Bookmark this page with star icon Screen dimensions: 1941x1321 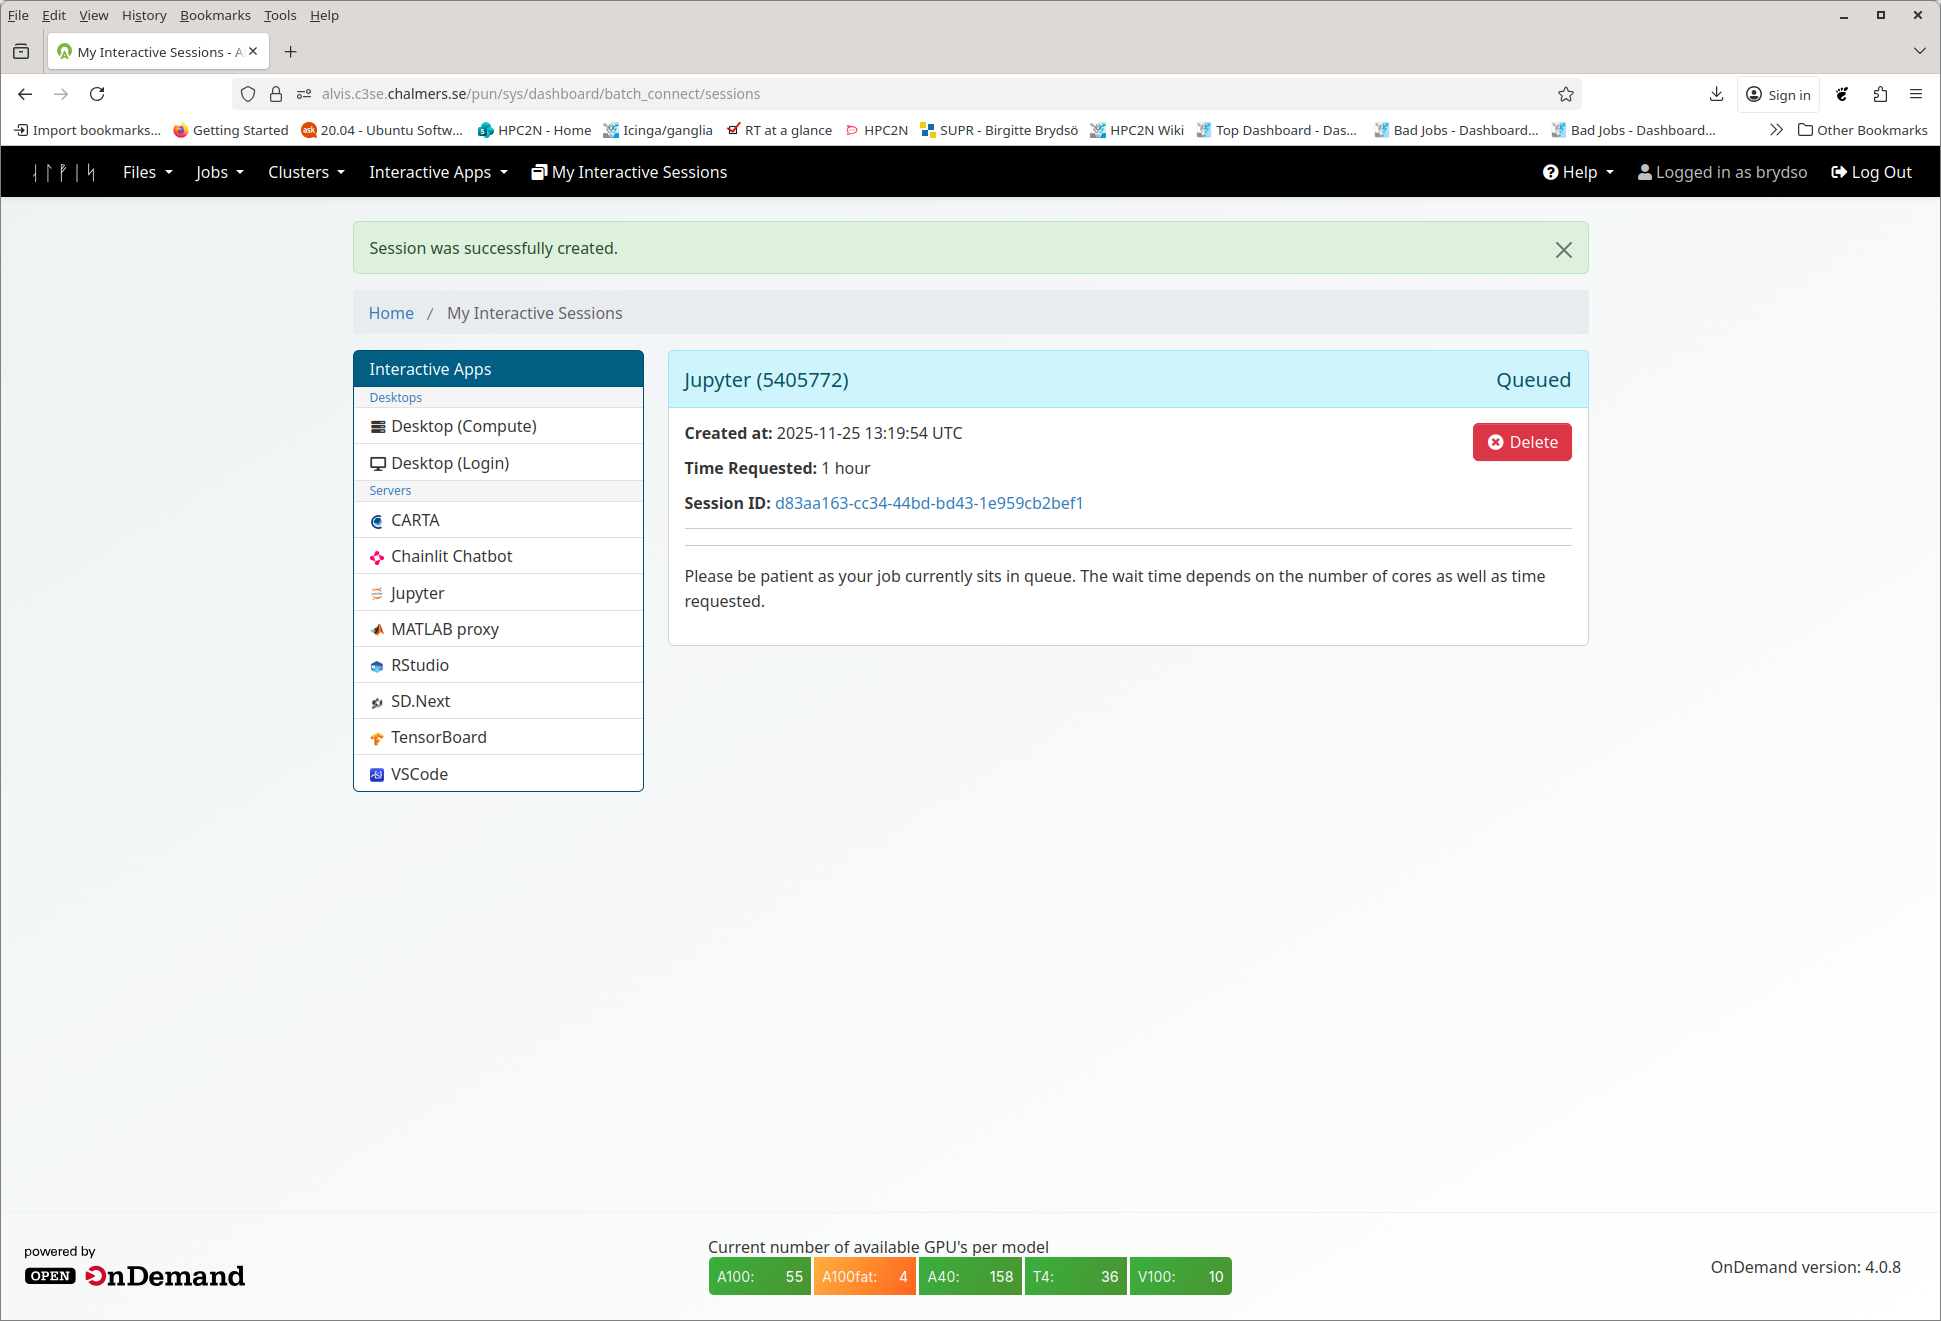coord(1566,94)
